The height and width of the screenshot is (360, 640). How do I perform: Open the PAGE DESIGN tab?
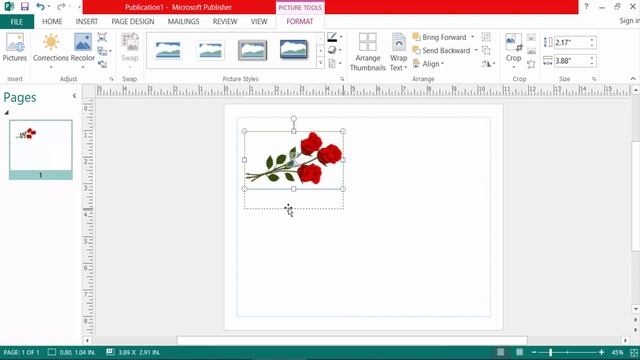point(133,22)
